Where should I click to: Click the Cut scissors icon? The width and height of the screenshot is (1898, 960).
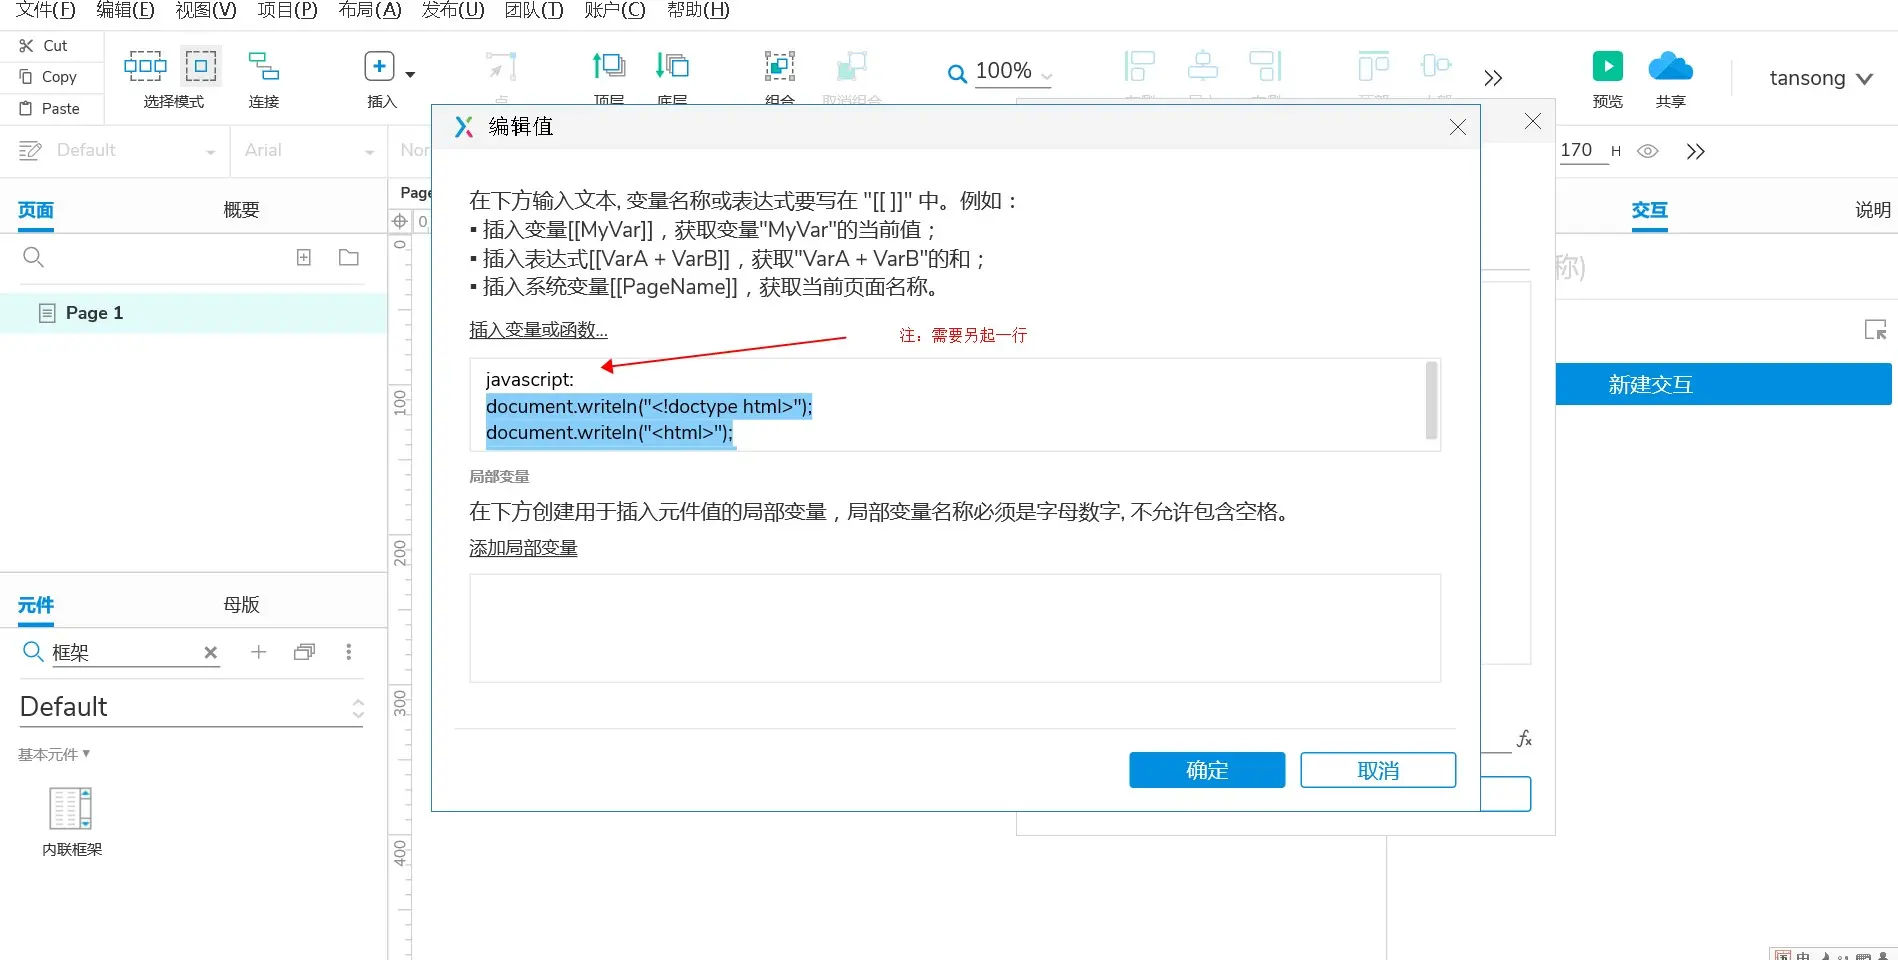[26, 46]
